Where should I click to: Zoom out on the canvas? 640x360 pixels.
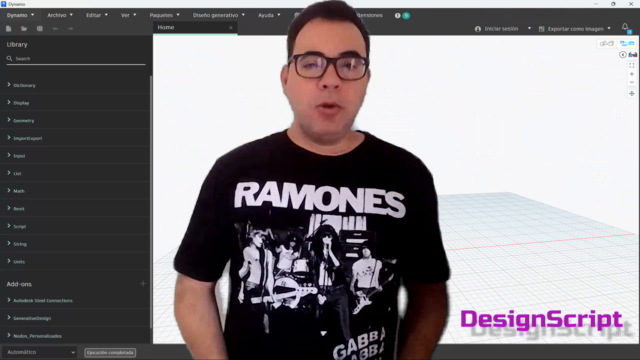[632, 82]
